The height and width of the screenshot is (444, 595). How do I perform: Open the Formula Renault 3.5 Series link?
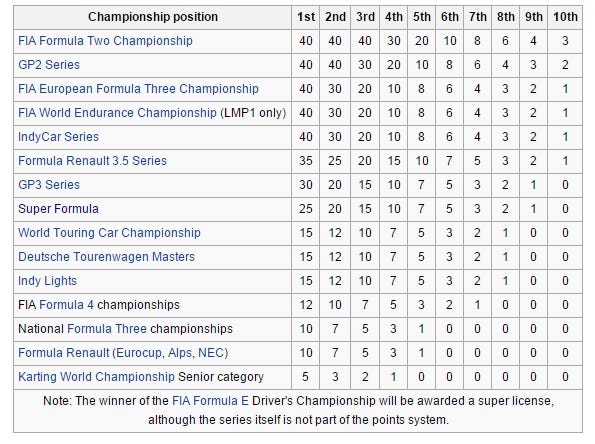[93, 161]
